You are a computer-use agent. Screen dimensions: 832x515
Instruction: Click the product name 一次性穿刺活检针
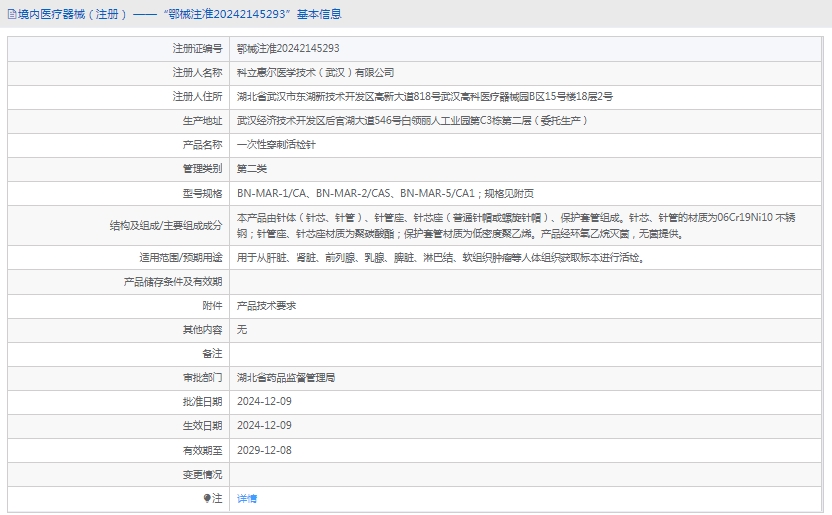(x=276, y=144)
